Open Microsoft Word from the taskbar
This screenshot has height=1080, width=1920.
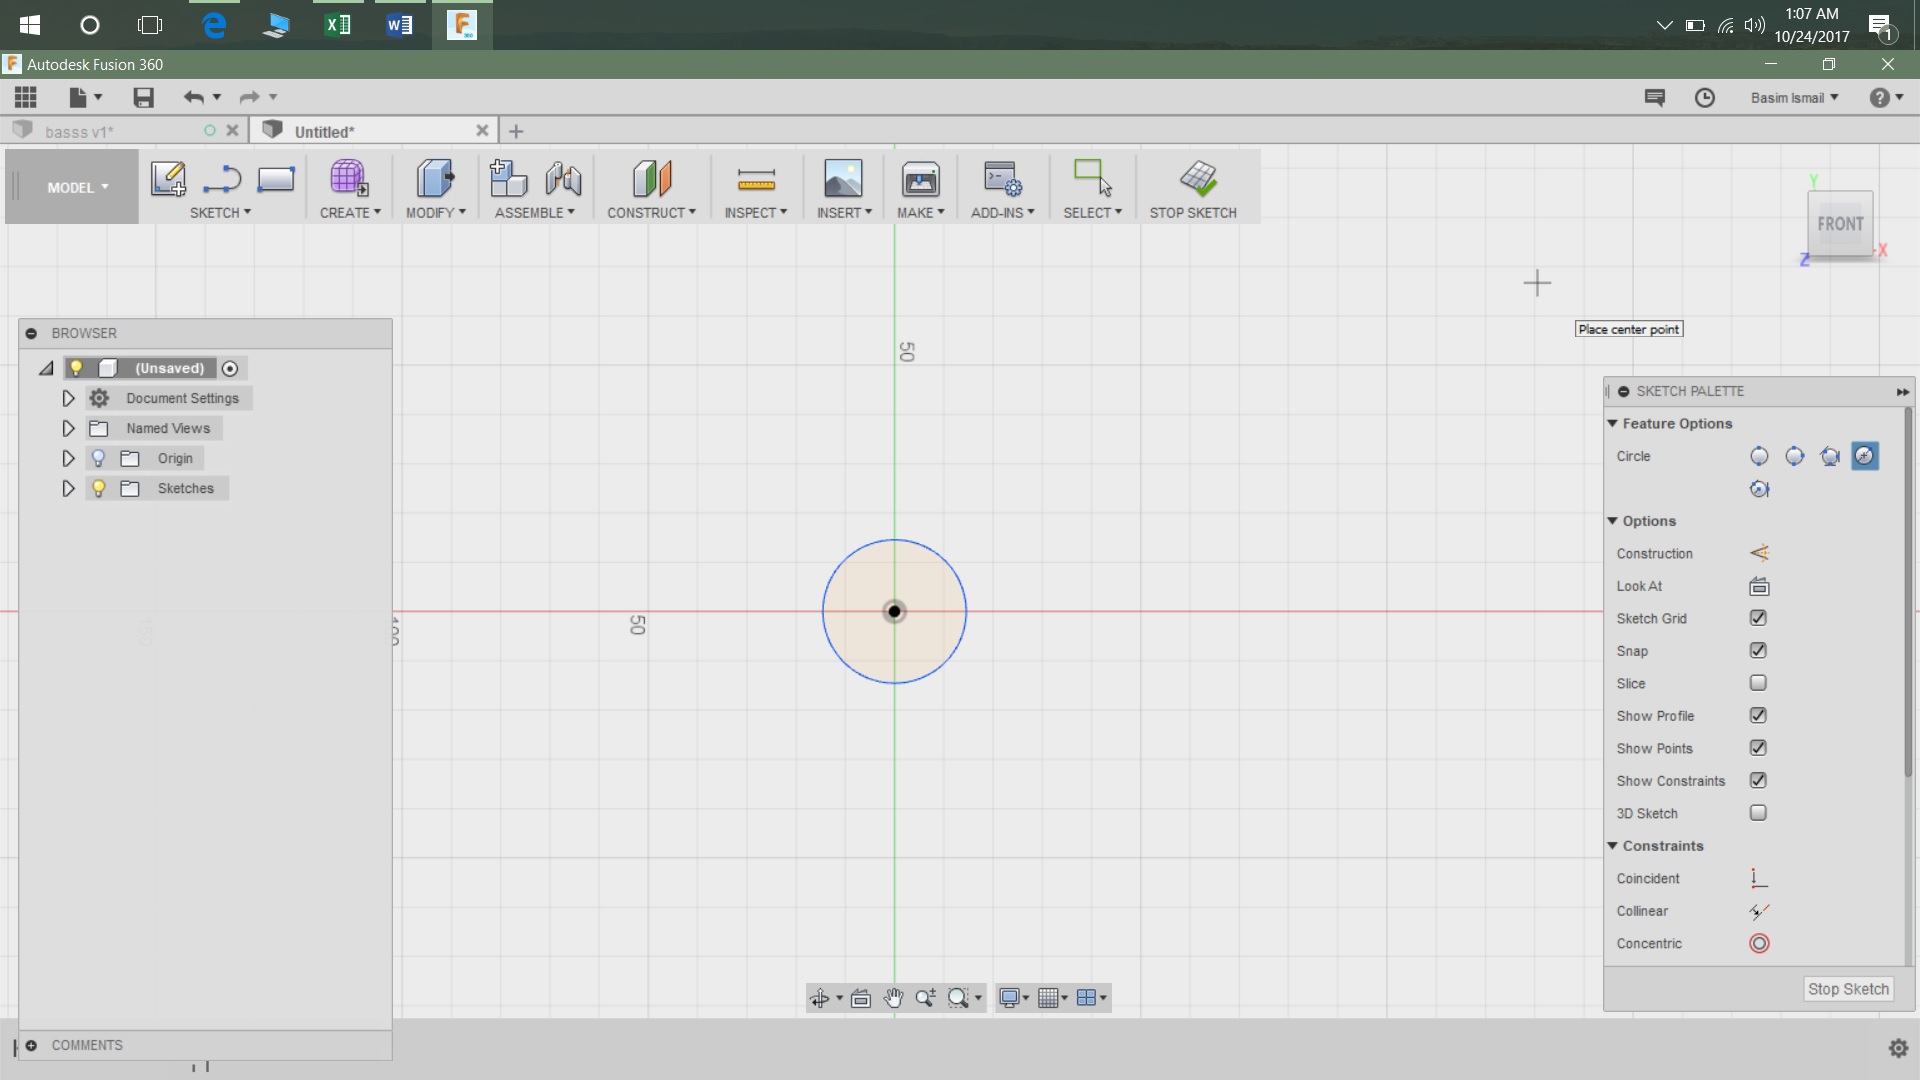(399, 25)
